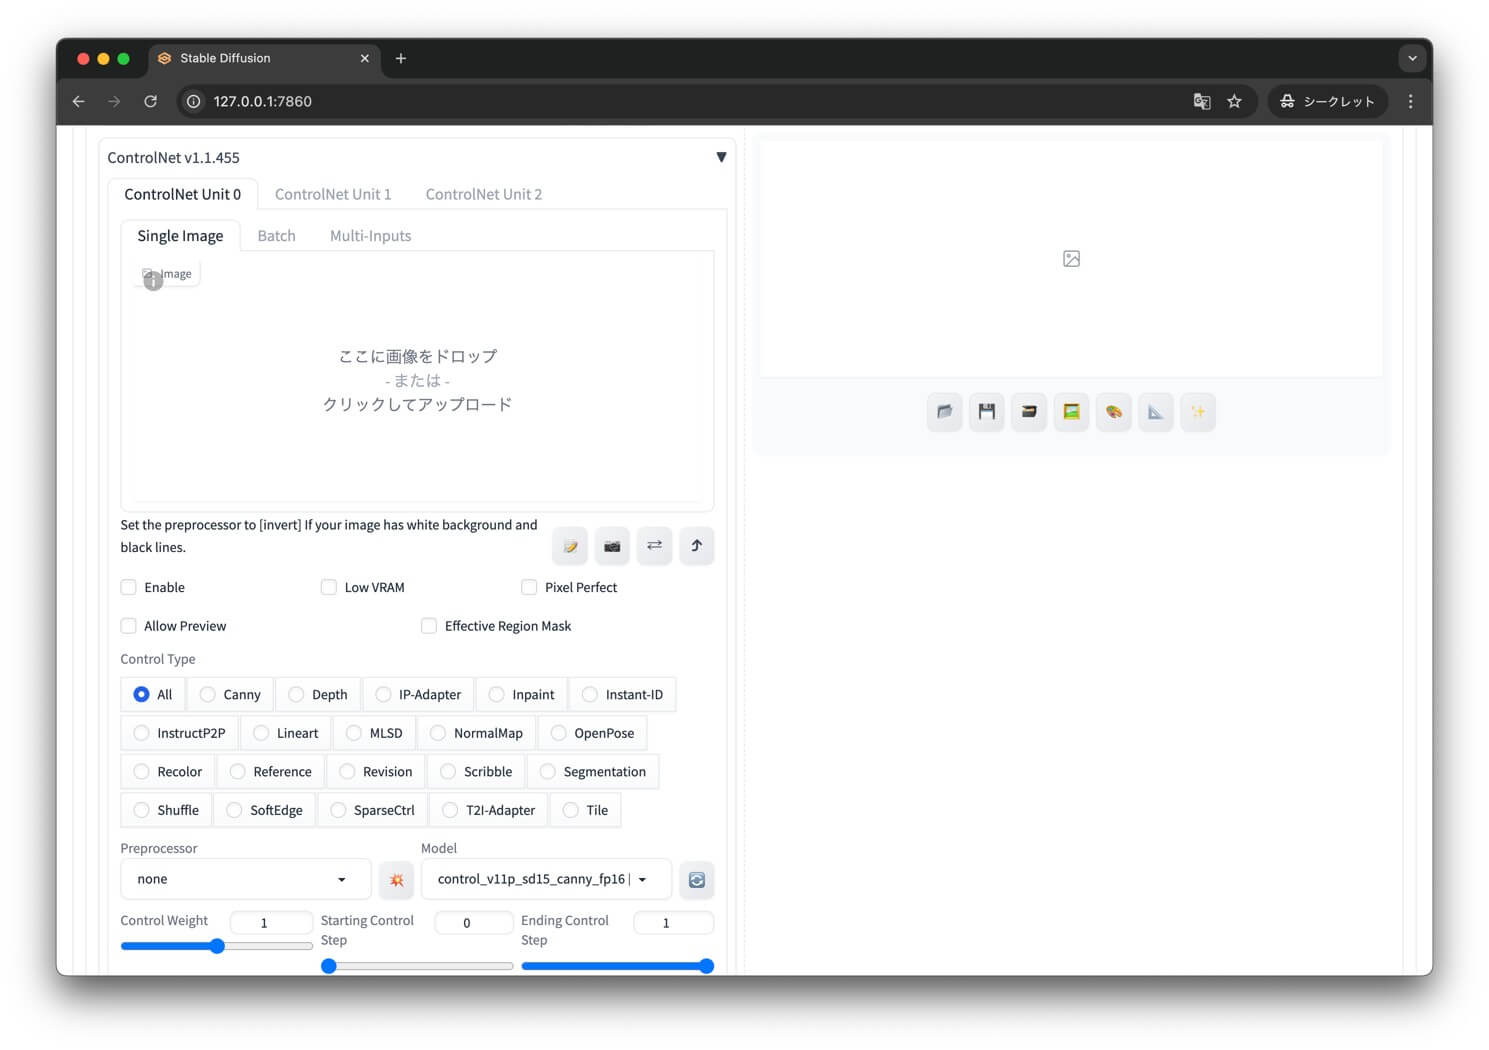Click the Ending Control Step value field
Screen dimensions: 1489x1050
pos(673,923)
